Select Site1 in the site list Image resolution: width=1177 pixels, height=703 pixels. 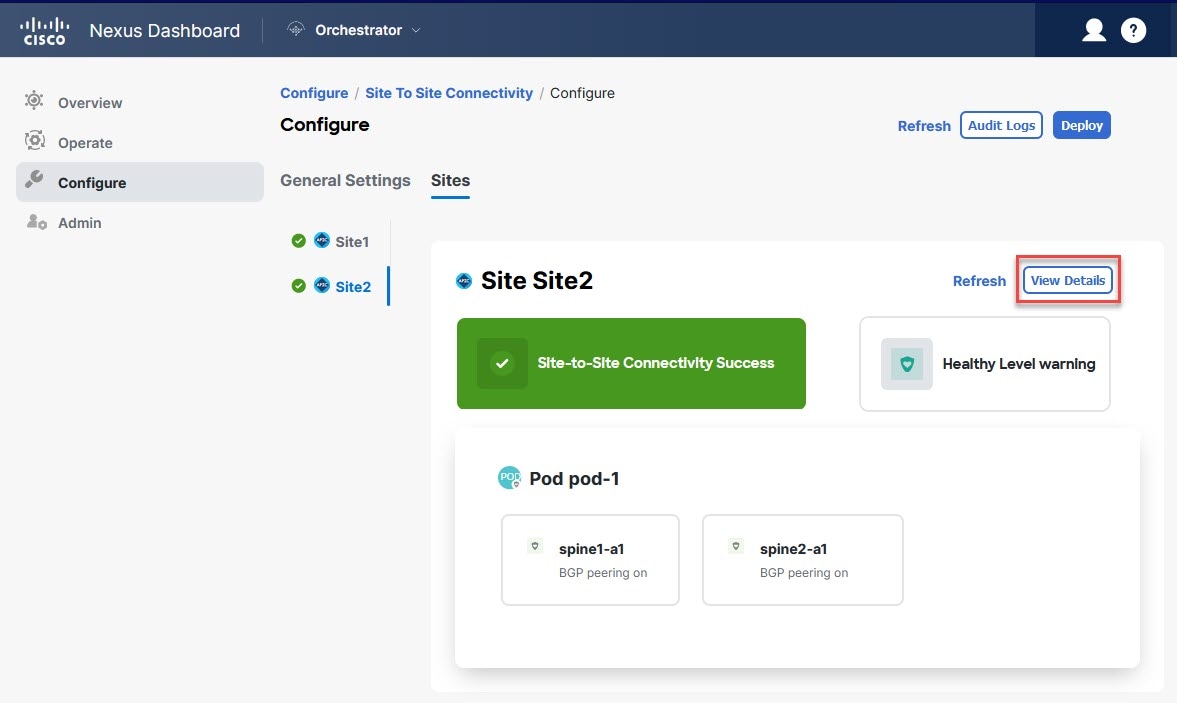[x=352, y=242]
